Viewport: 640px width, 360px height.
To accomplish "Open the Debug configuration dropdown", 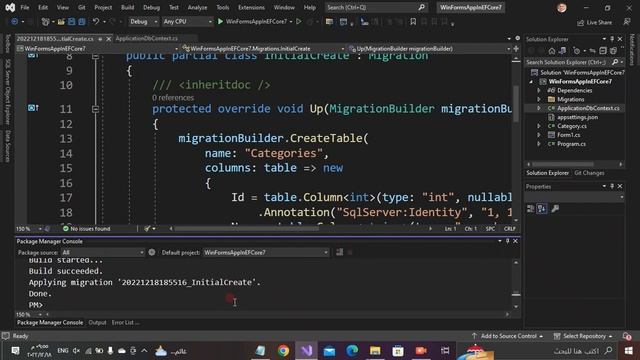I will pyautogui.click(x=144, y=22).
